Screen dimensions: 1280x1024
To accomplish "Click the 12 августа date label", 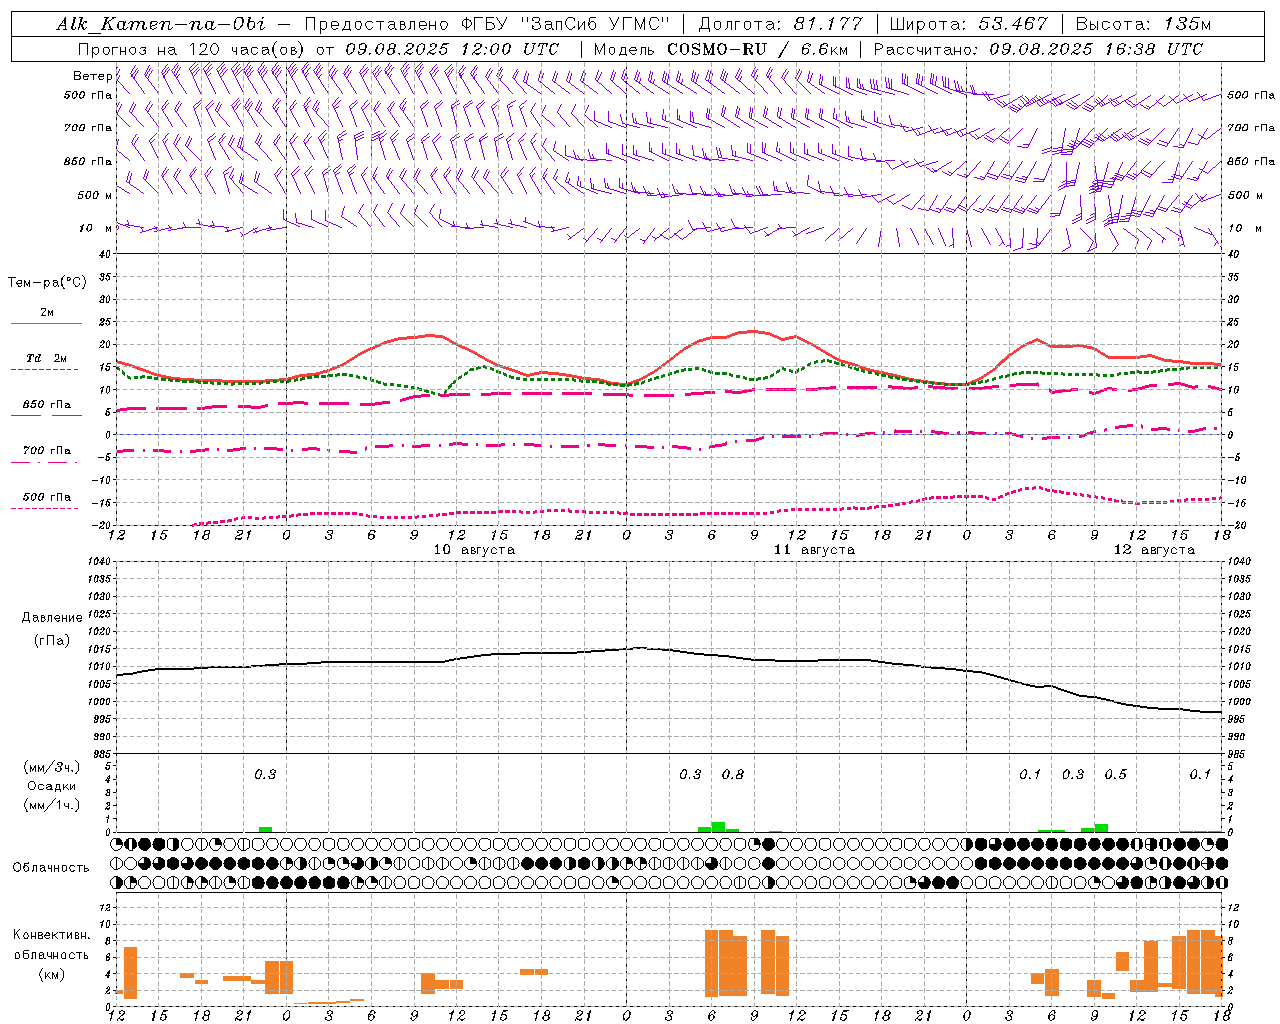I will tap(1154, 550).
